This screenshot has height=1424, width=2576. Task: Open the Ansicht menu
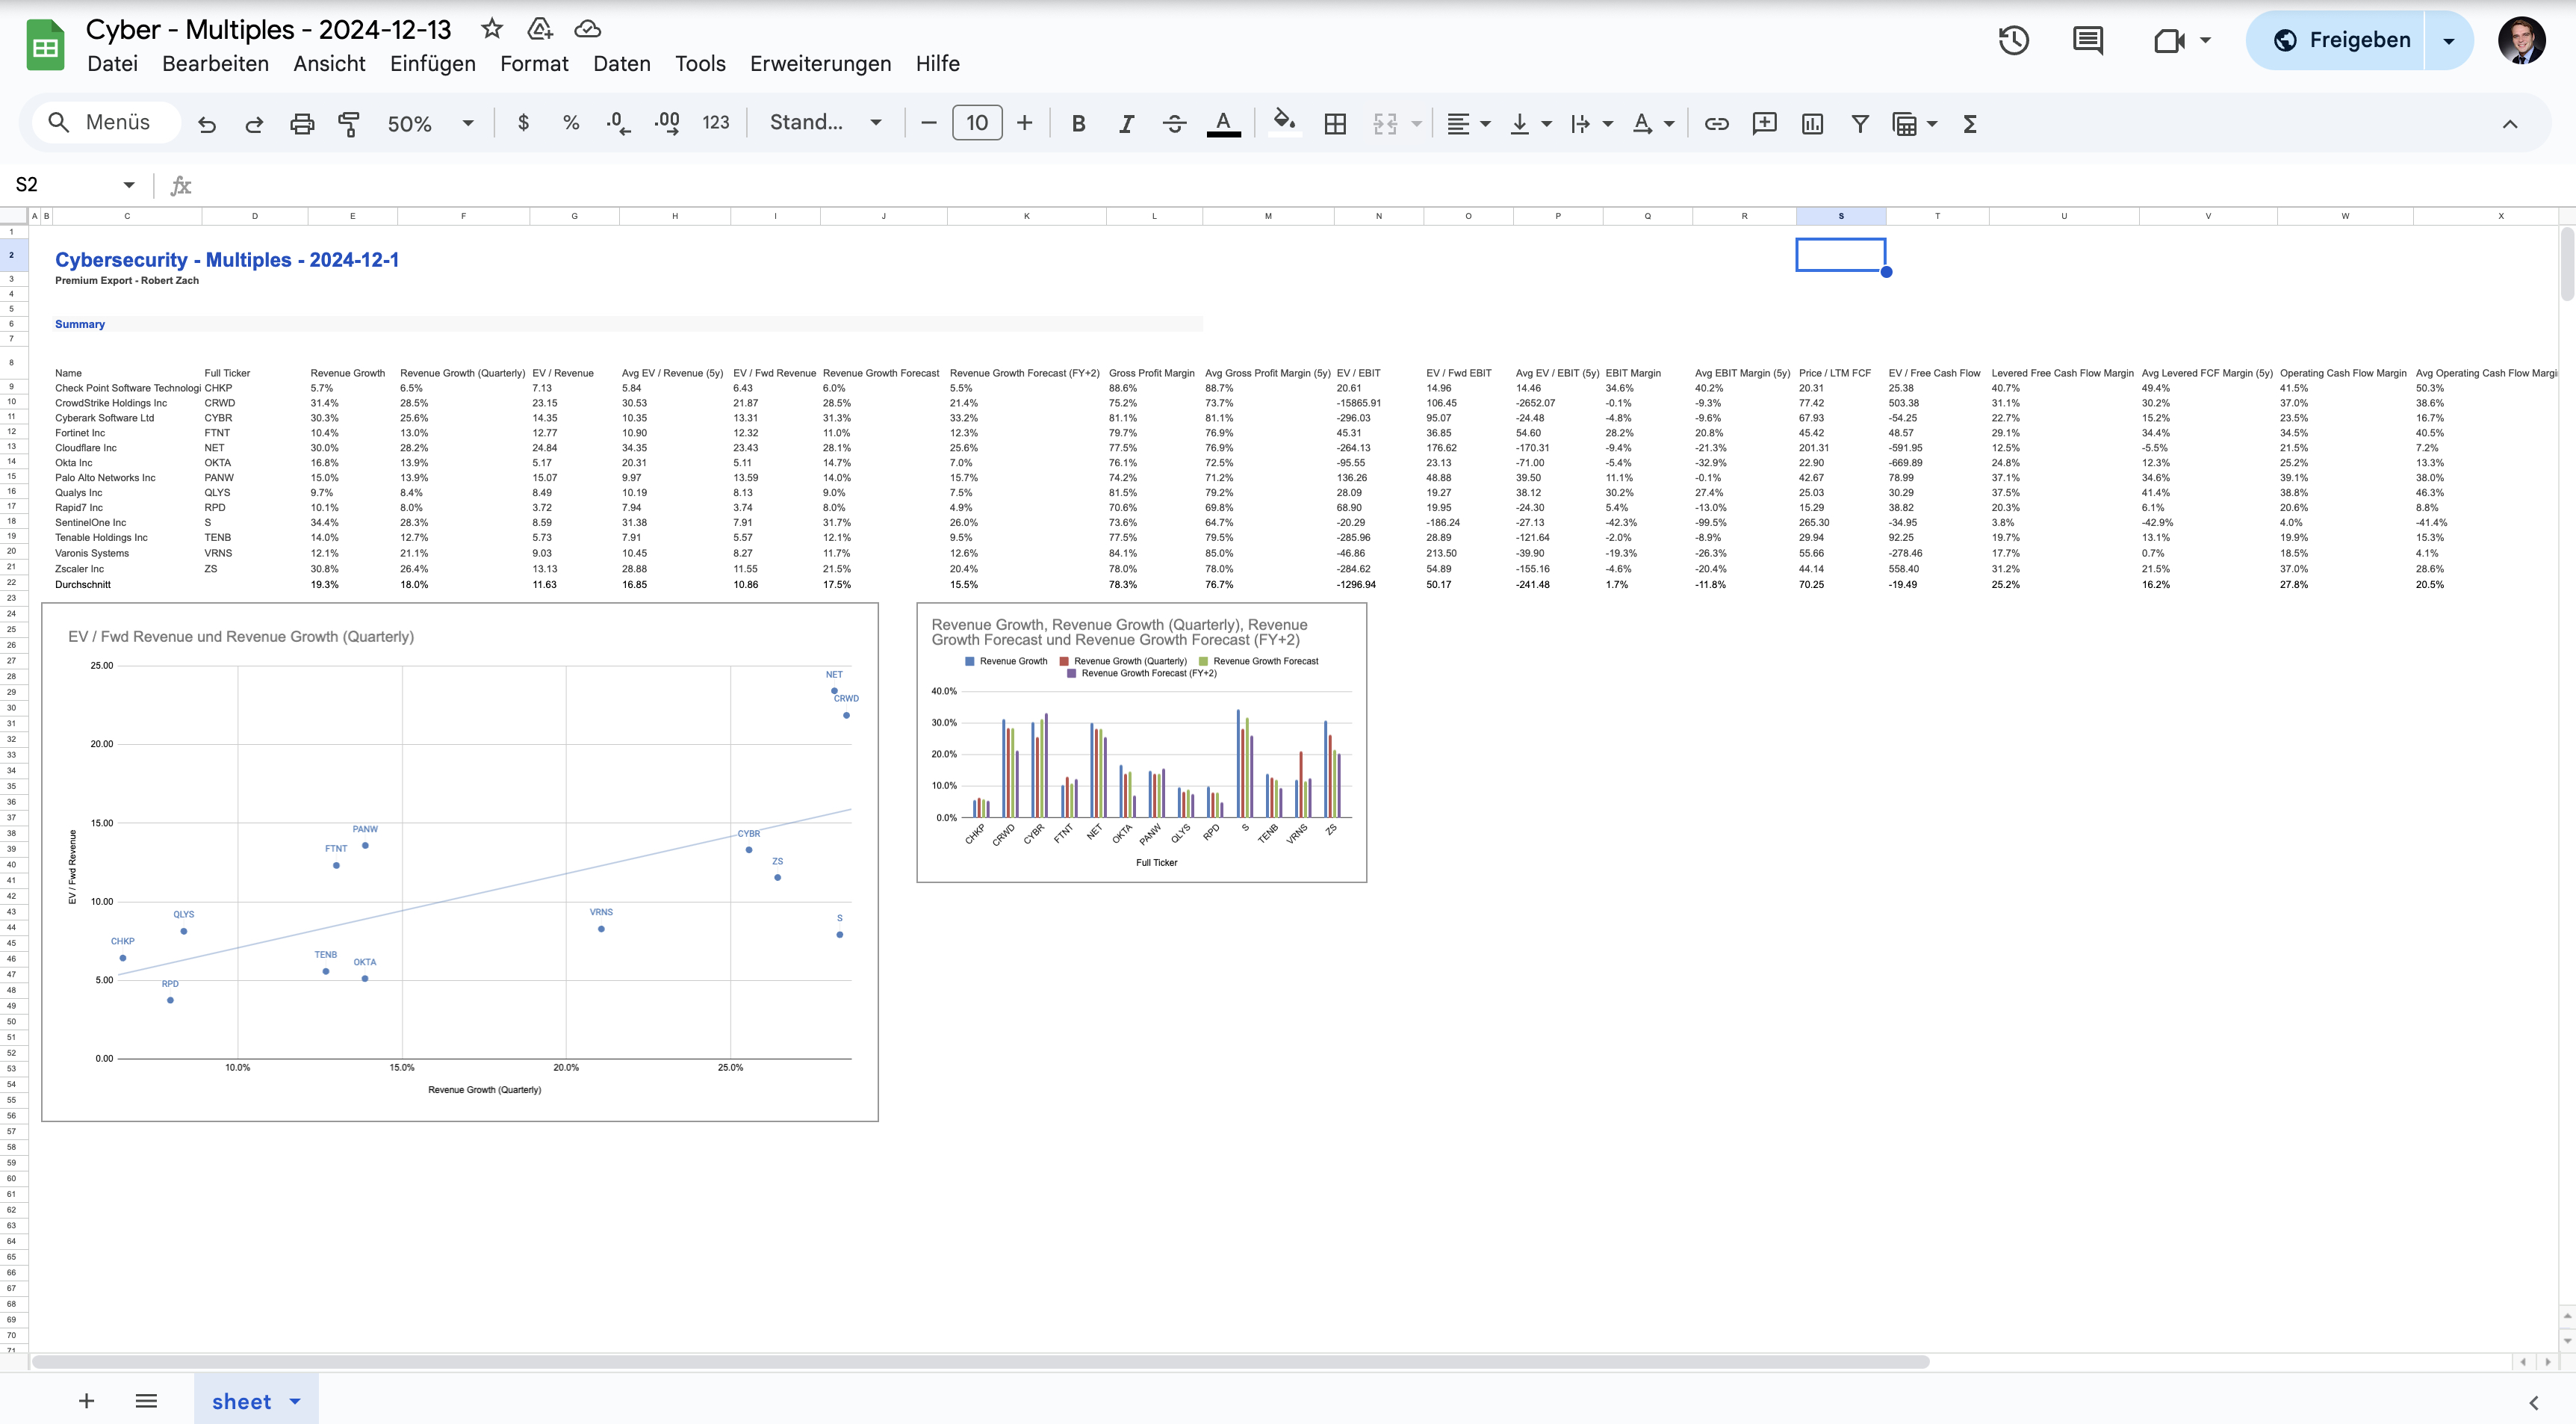point(329,63)
